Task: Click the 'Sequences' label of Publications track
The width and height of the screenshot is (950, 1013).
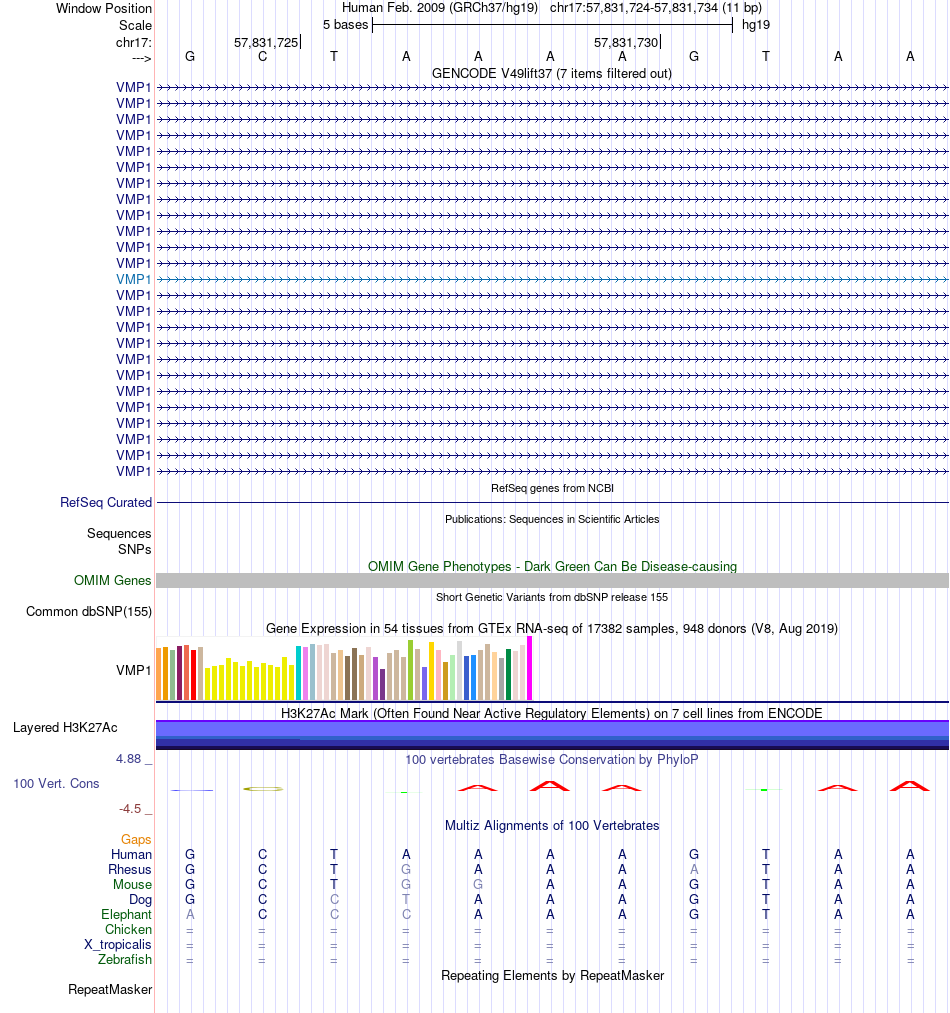Action: (x=119, y=534)
